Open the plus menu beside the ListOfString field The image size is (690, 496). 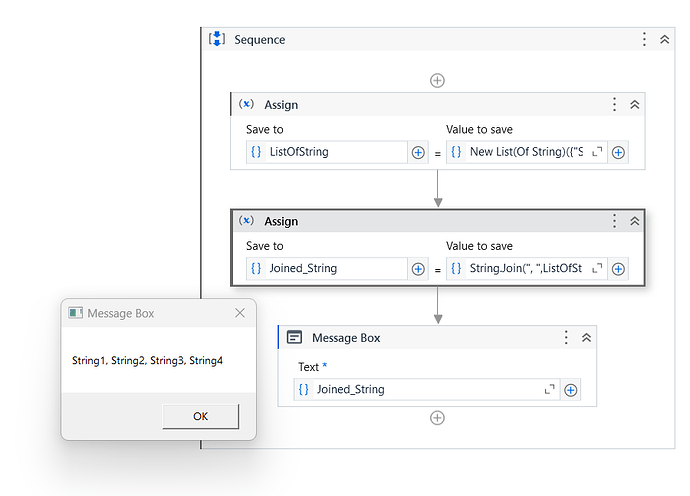(x=418, y=152)
